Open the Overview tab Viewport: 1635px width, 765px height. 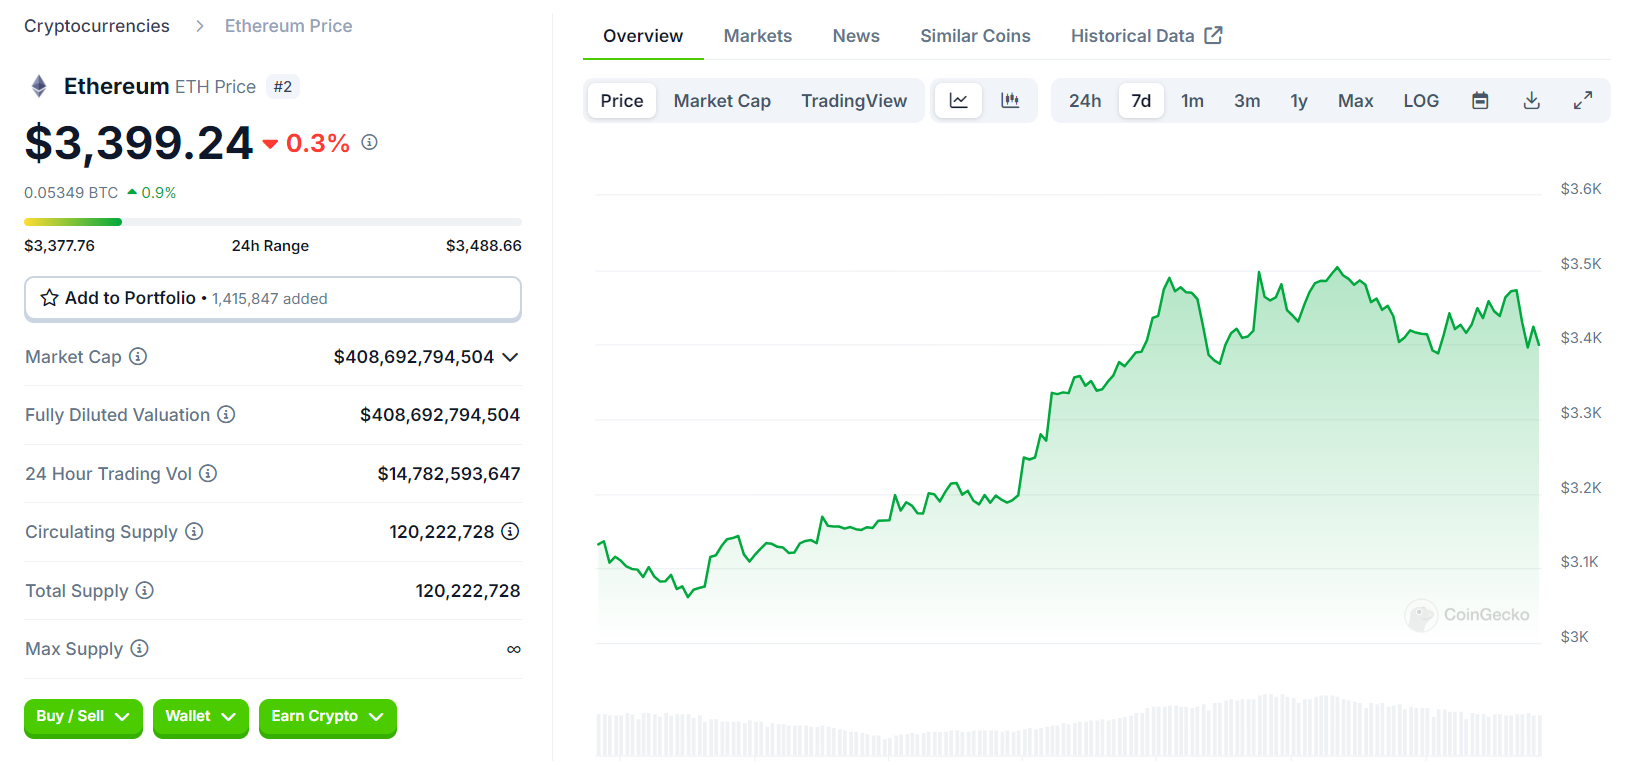pyautogui.click(x=643, y=36)
